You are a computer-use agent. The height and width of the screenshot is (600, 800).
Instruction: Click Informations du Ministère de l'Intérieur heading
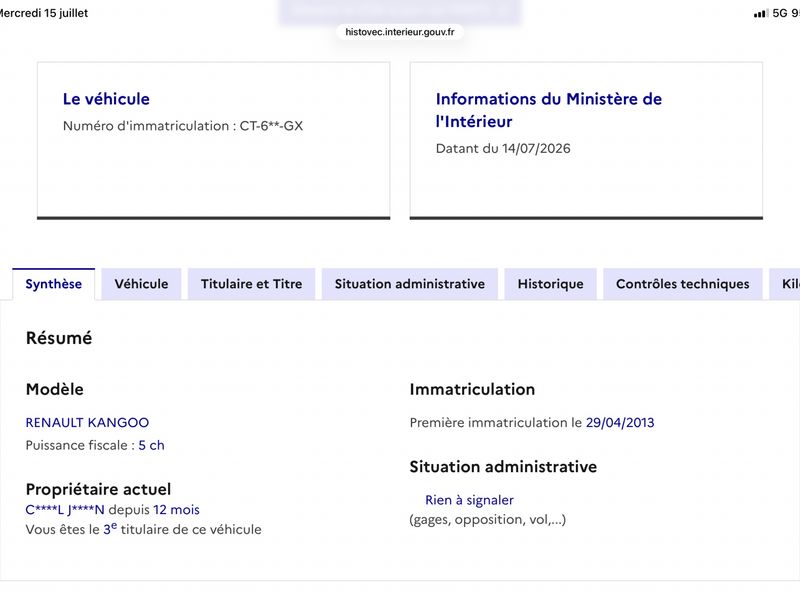click(548, 110)
